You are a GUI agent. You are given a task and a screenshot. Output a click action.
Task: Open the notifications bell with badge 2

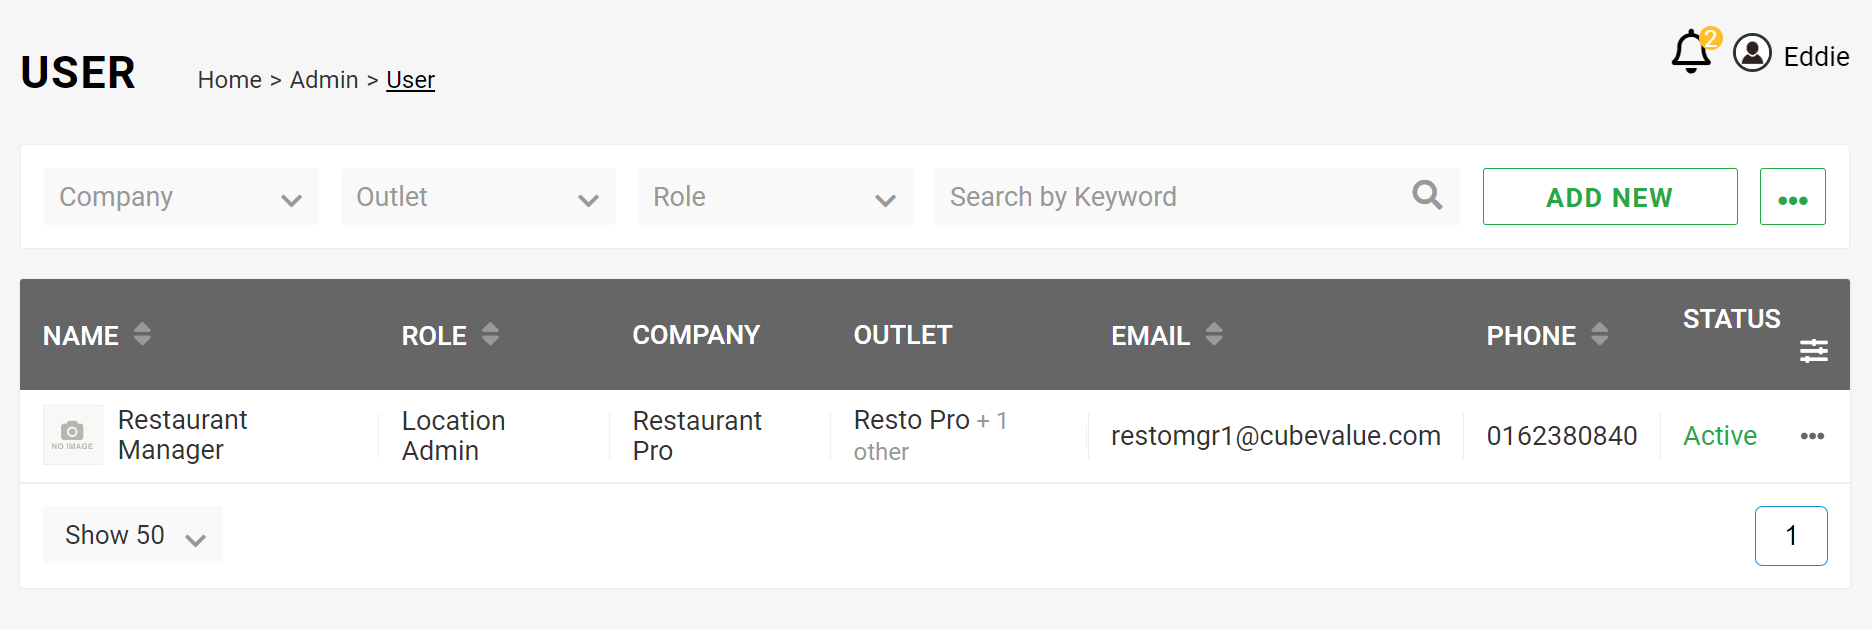(x=1690, y=49)
